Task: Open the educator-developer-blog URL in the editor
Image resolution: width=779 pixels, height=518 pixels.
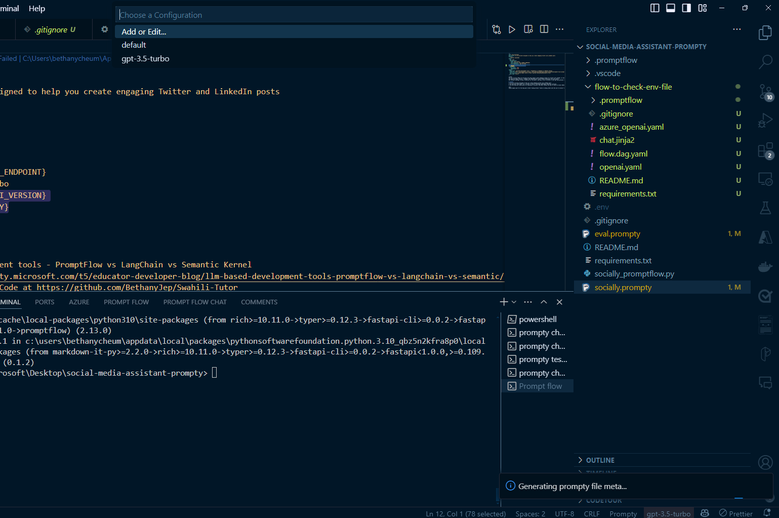Action: [x=252, y=276]
